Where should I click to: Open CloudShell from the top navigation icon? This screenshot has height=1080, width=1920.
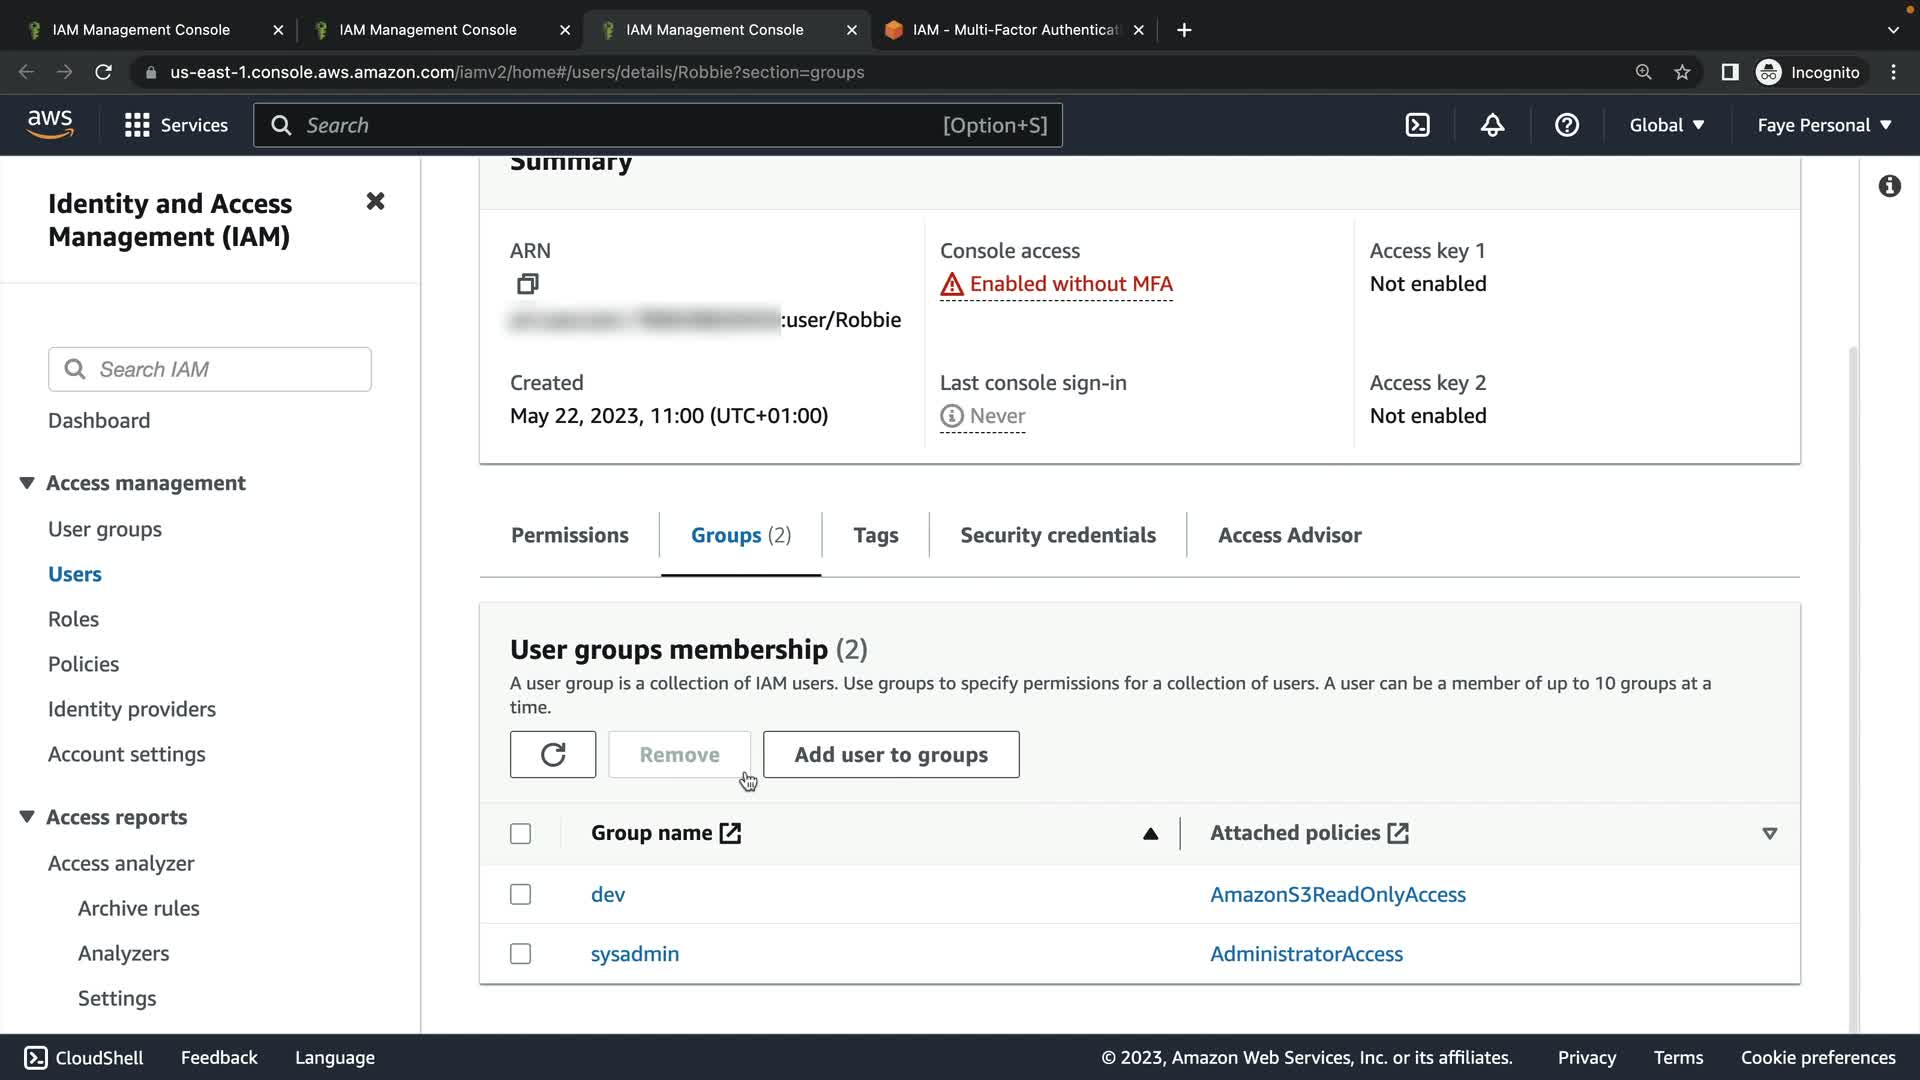tap(1417, 125)
